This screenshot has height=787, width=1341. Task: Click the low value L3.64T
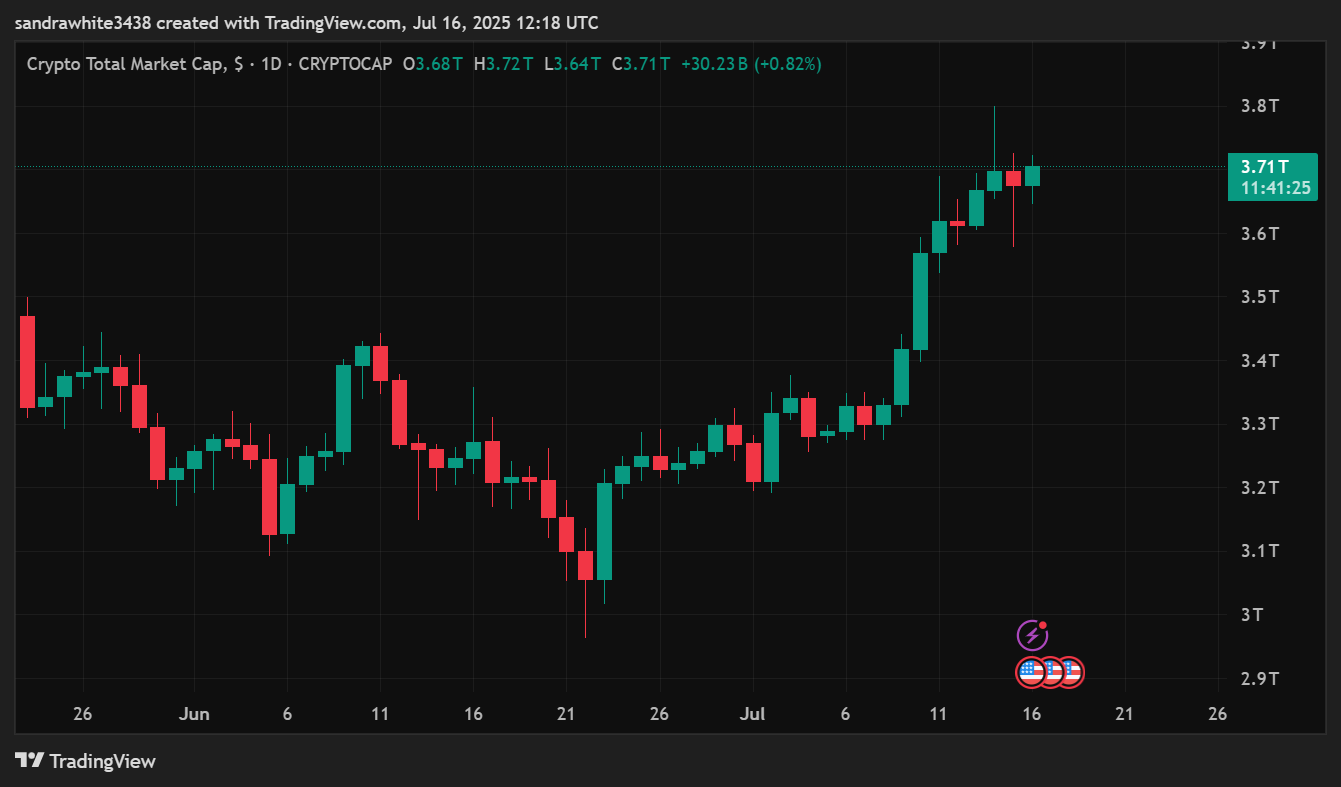pos(572,64)
